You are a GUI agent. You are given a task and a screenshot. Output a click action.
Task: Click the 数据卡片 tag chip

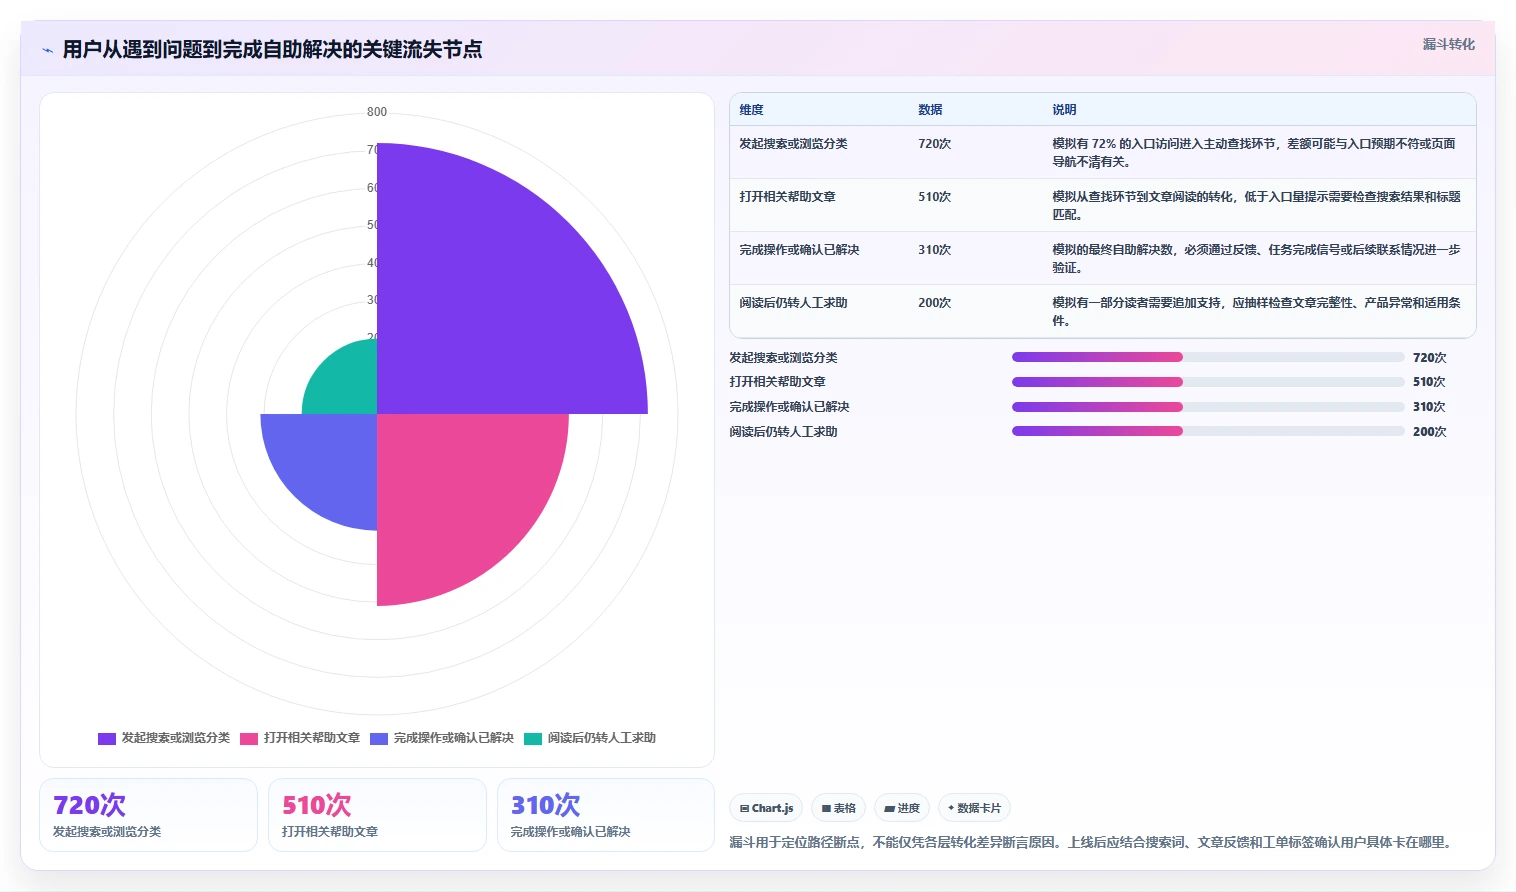point(974,808)
